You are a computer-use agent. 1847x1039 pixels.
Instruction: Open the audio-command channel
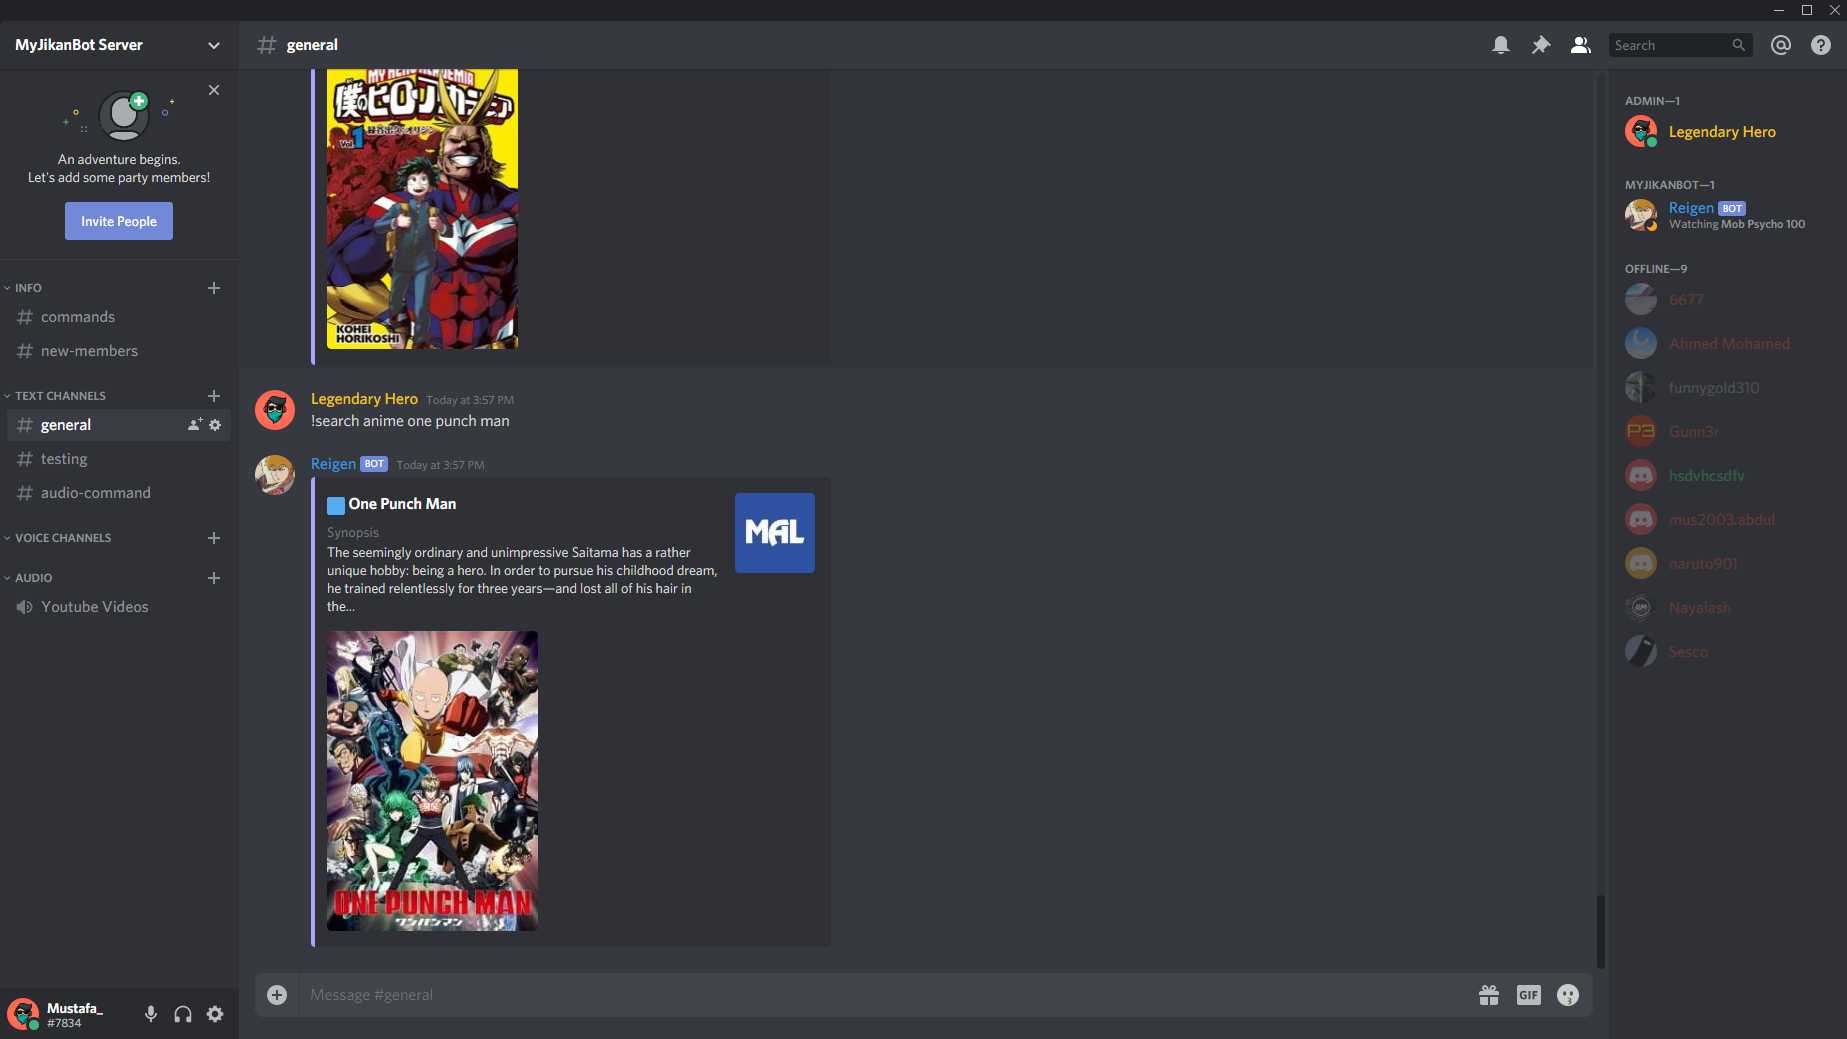pyautogui.click(x=118, y=493)
